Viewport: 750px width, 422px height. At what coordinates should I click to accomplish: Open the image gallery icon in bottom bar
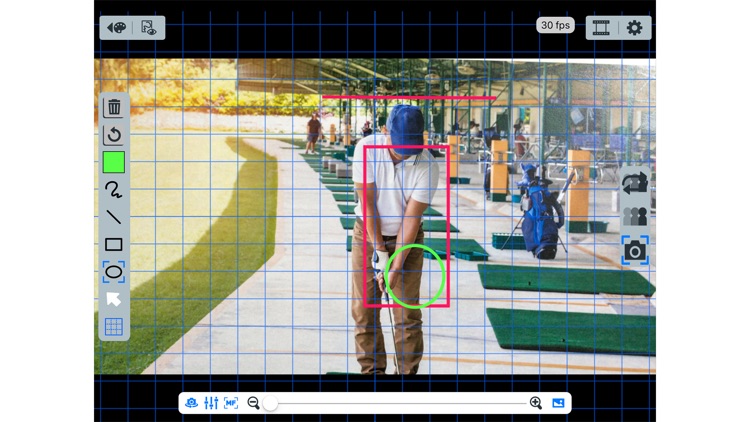[x=558, y=403]
